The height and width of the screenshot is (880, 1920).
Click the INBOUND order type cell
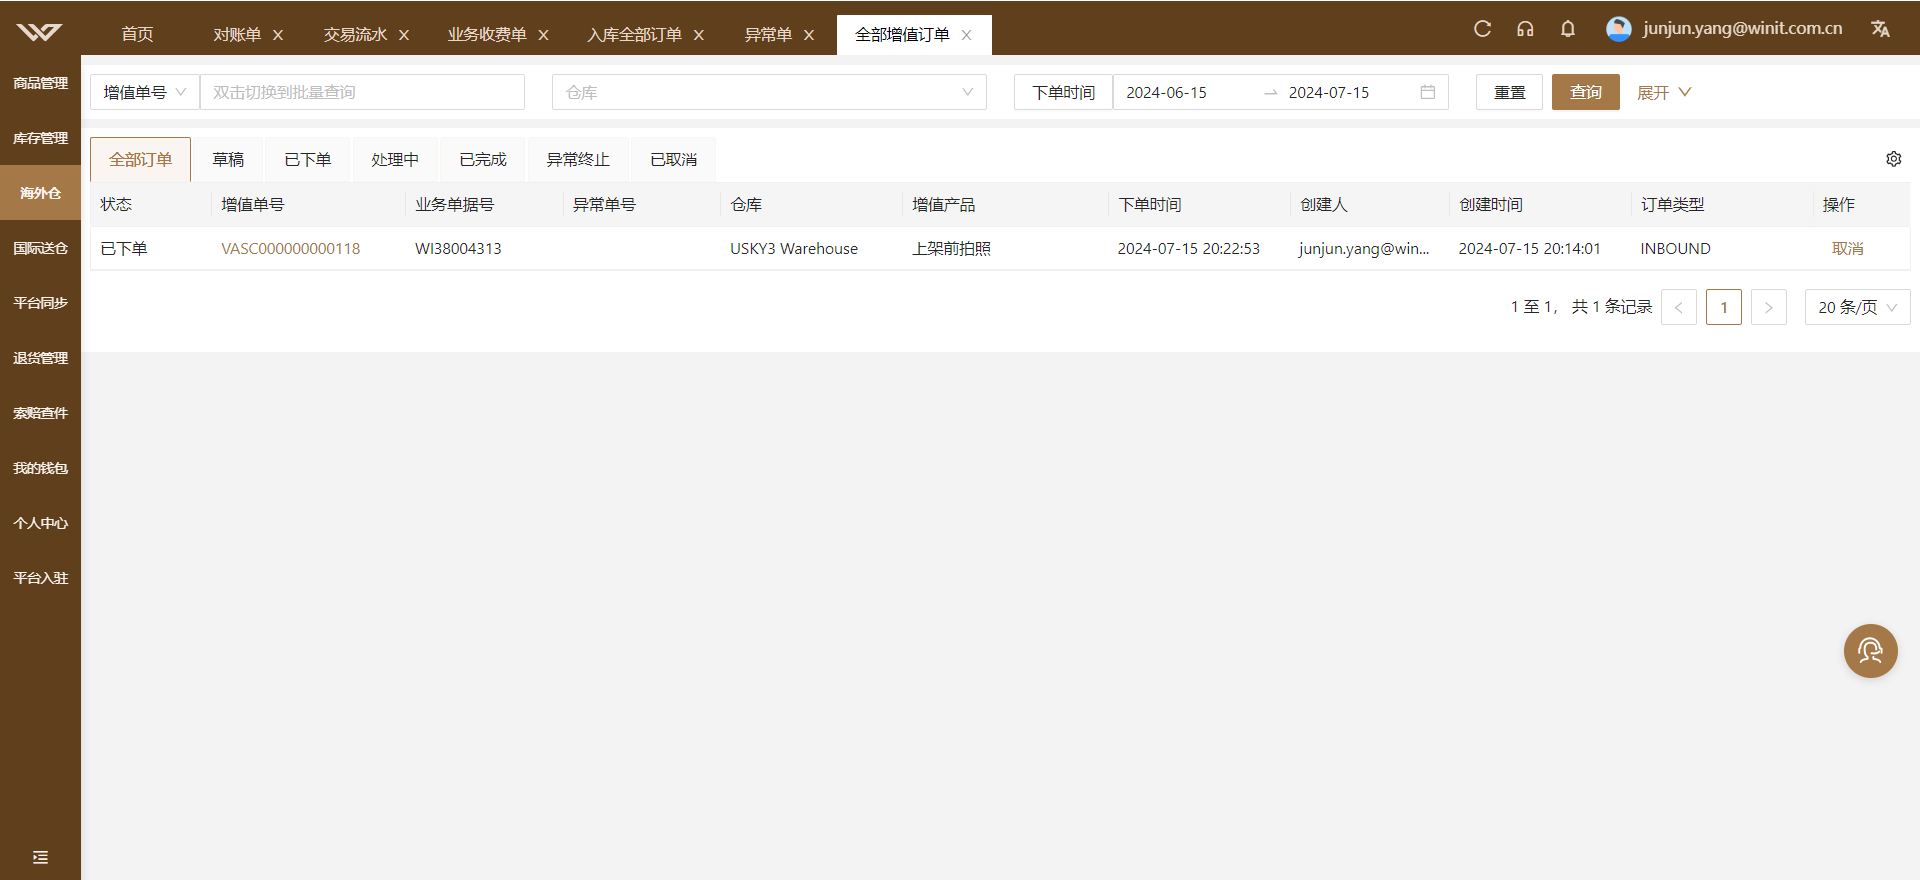point(1675,249)
